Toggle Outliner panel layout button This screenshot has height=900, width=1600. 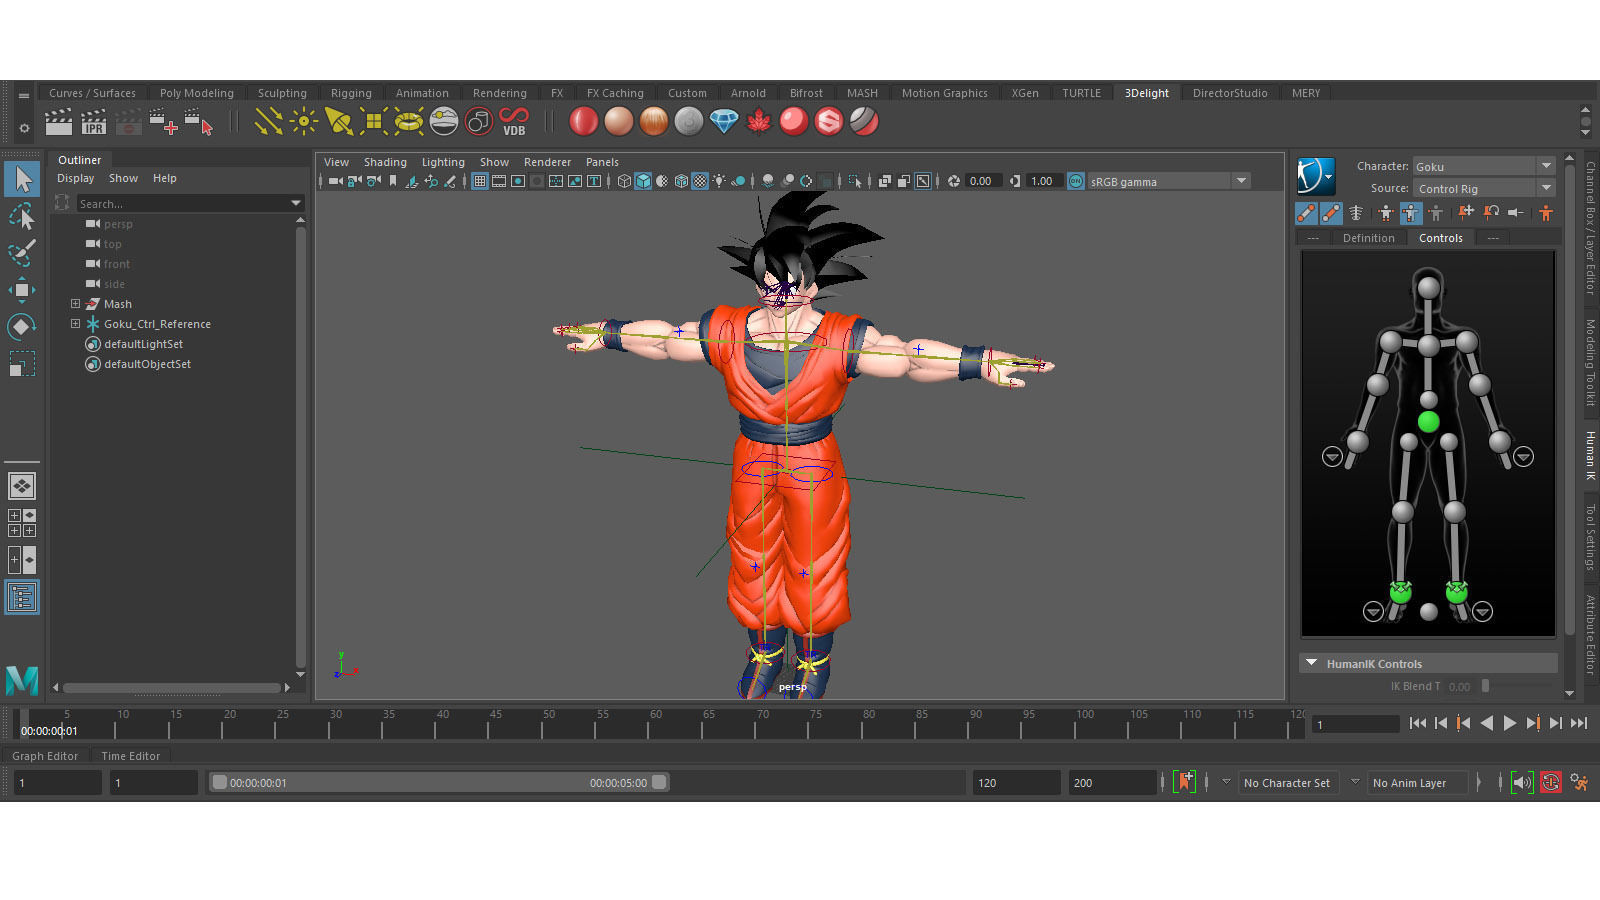point(22,598)
